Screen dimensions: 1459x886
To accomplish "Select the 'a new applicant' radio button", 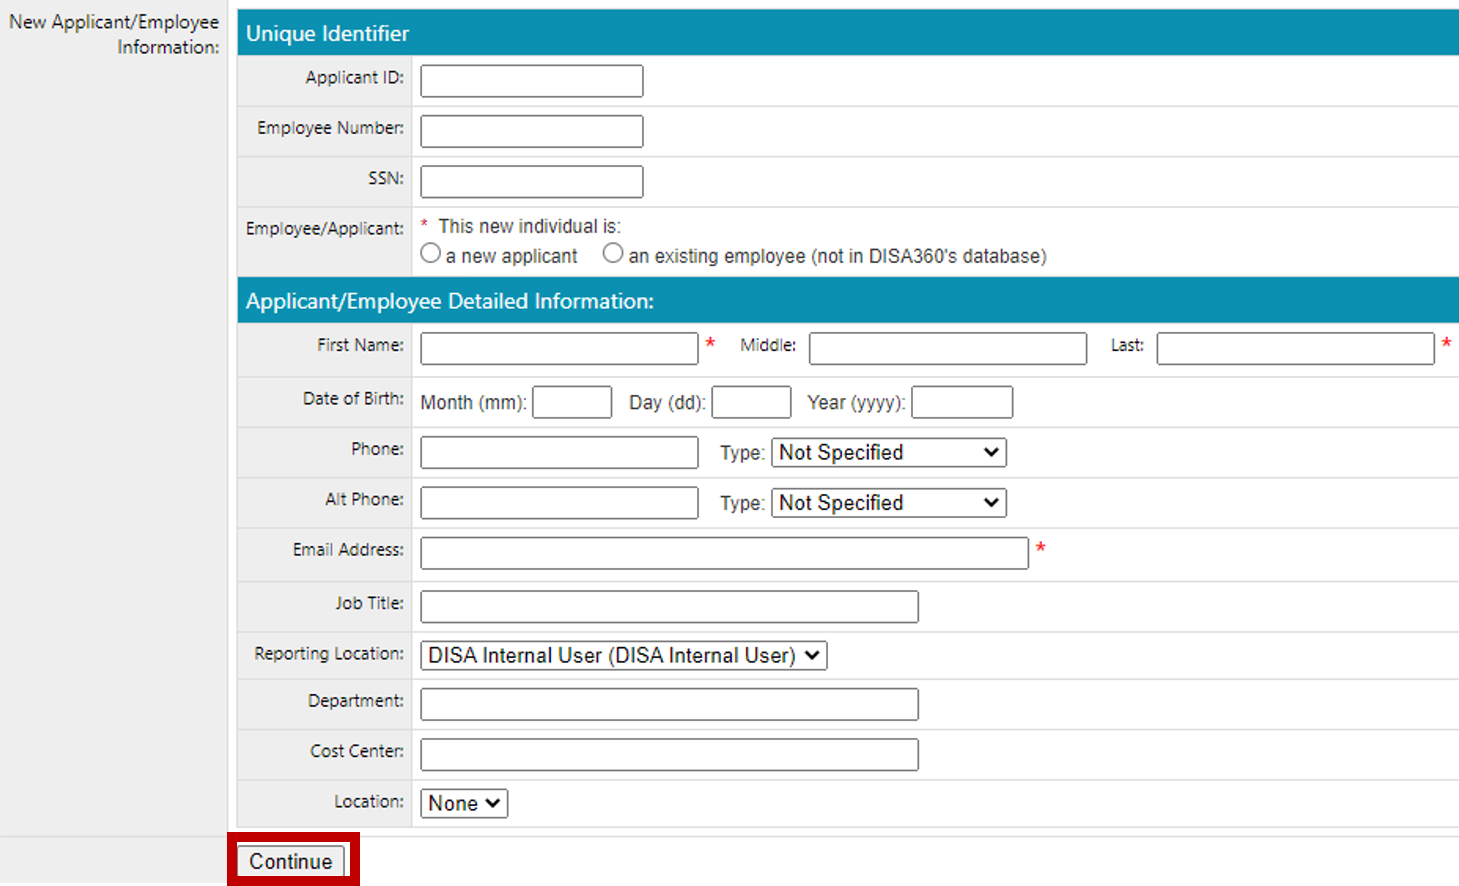I will point(431,254).
